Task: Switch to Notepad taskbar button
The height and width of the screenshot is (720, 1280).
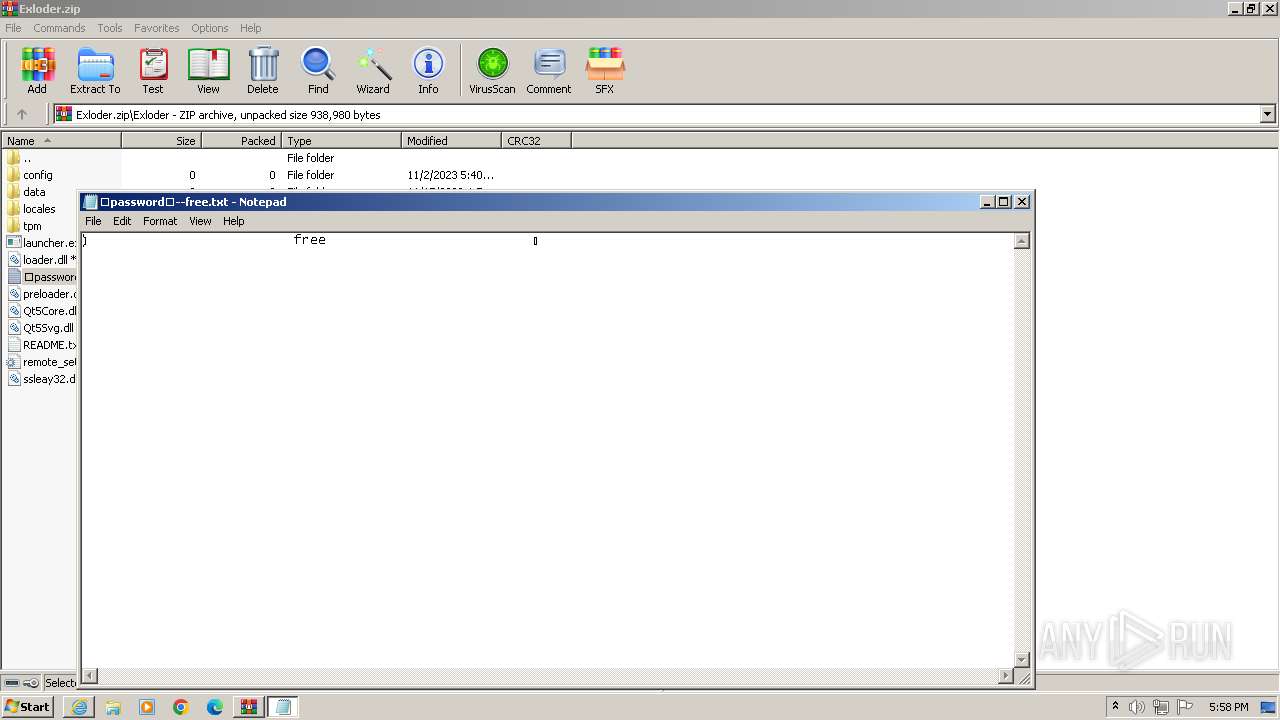Action: [283, 707]
